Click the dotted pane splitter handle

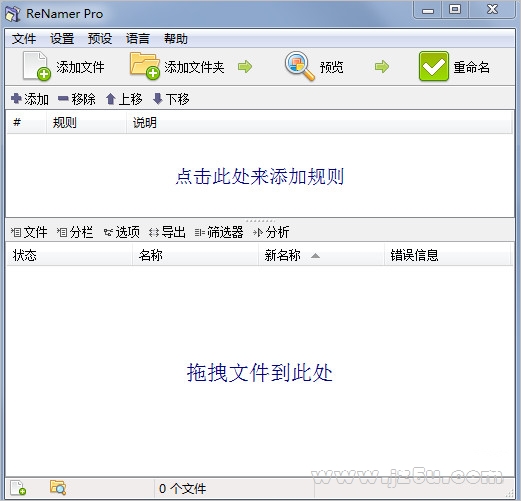pyautogui.click(x=260, y=221)
